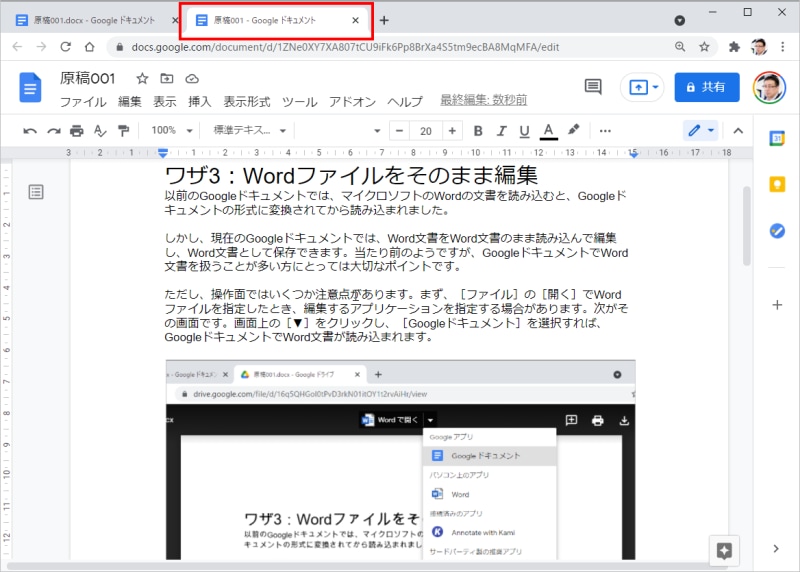Open the アドオン menu
The image size is (800, 572).
pyautogui.click(x=352, y=102)
